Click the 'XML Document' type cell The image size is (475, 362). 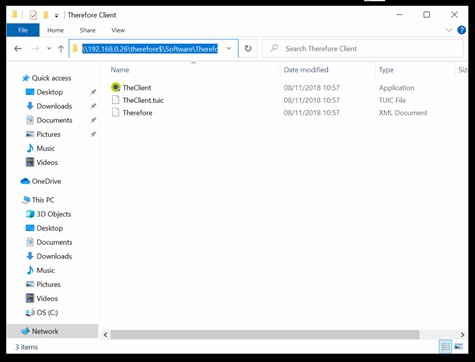403,113
